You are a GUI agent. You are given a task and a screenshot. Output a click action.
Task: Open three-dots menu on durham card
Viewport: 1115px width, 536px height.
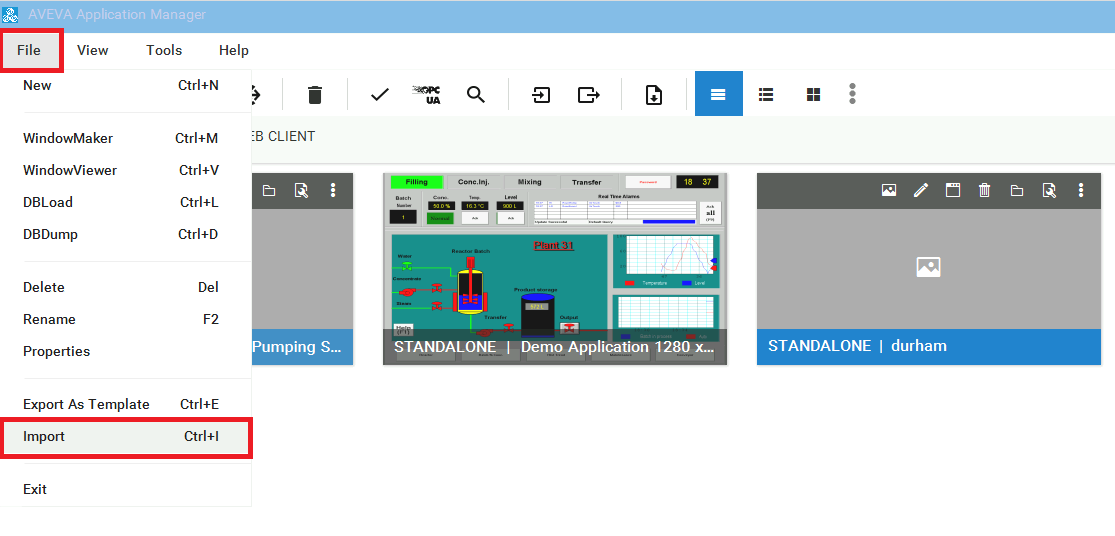1081,190
